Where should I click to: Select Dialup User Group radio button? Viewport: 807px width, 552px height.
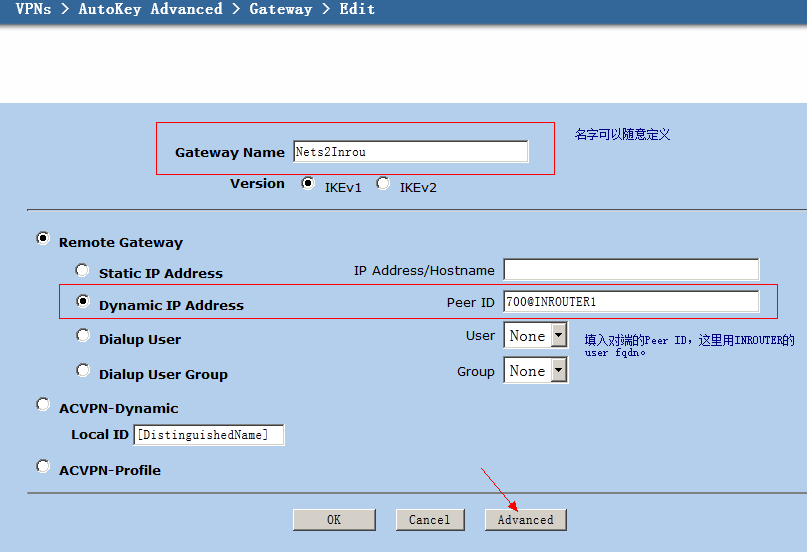tap(82, 371)
